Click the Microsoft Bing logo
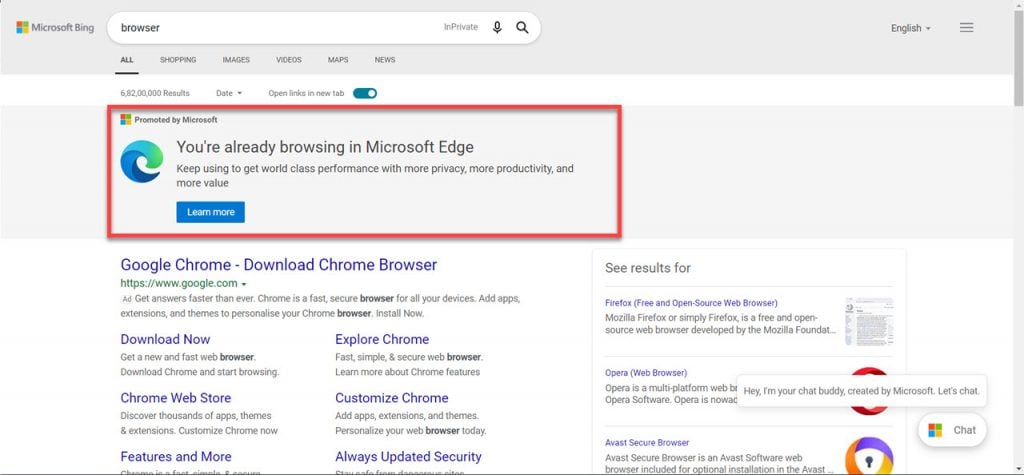Image resolution: width=1024 pixels, height=475 pixels. coord(55,27)
